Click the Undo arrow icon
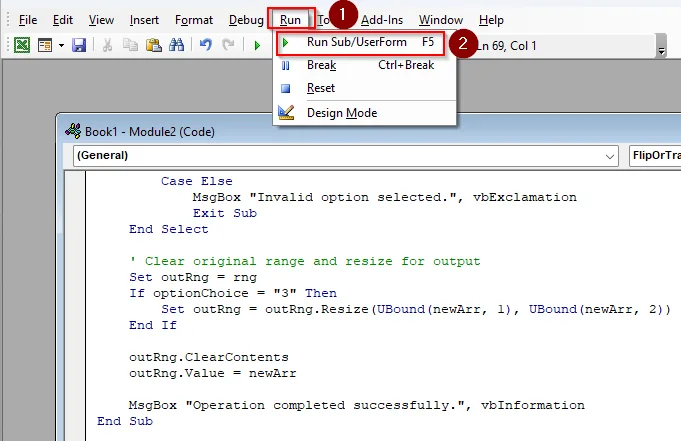The image size is (681, 441). [205, 44]
